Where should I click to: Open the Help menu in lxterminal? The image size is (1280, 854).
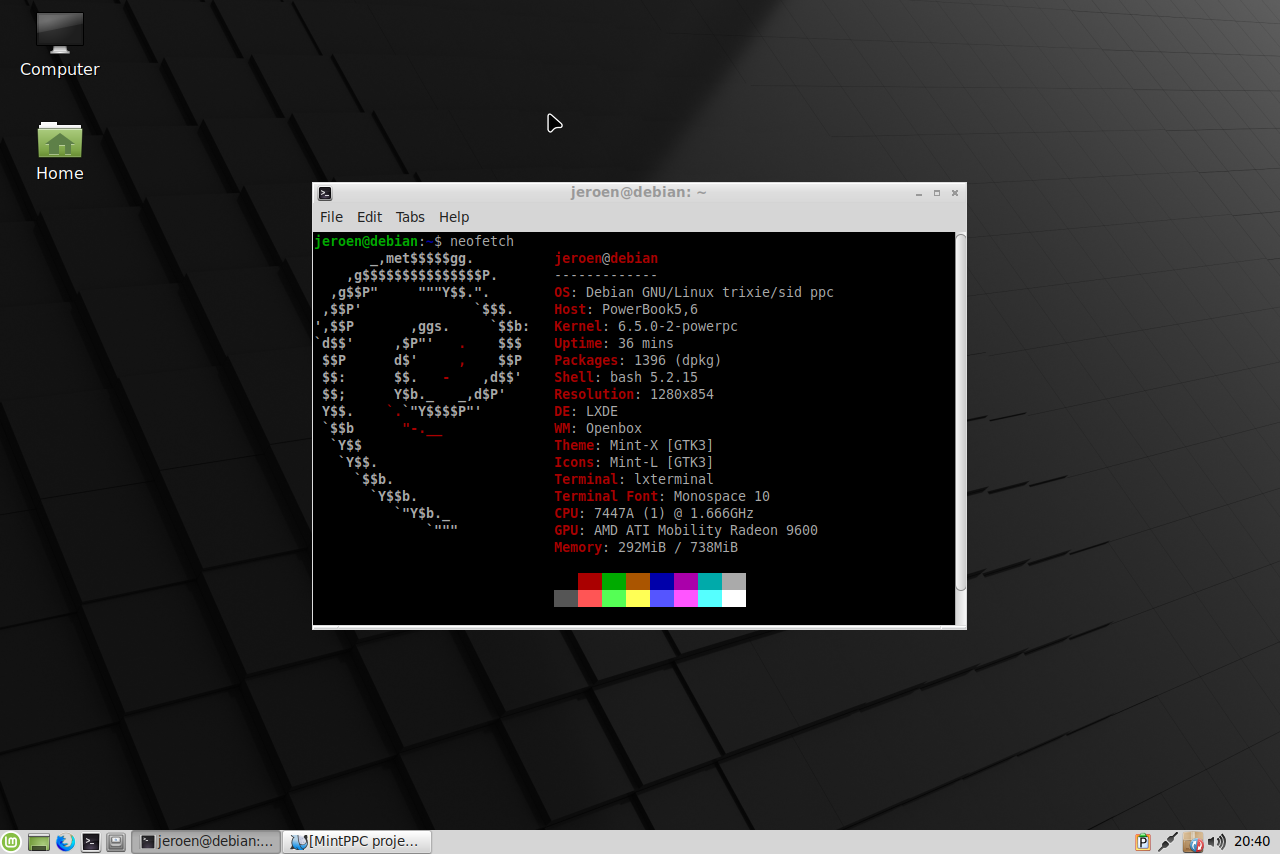coord(454,217)
